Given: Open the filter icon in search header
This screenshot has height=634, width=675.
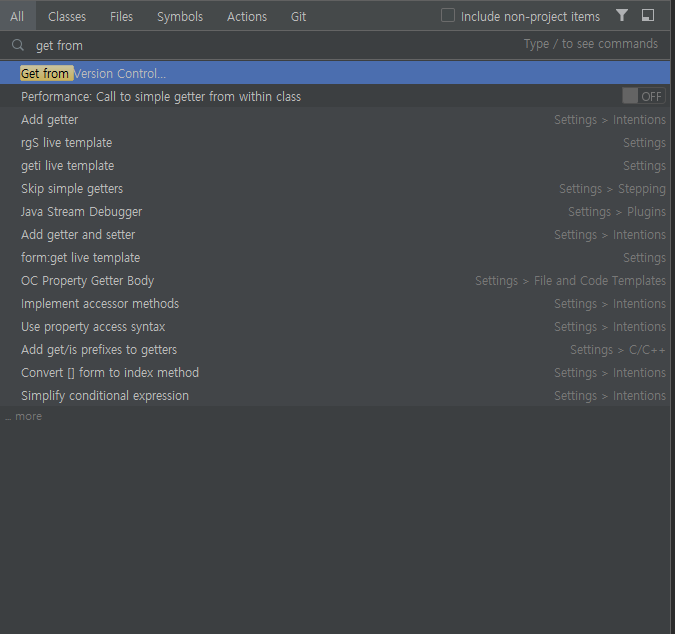Looking at the screenshot, I should (x=621, y=15).
